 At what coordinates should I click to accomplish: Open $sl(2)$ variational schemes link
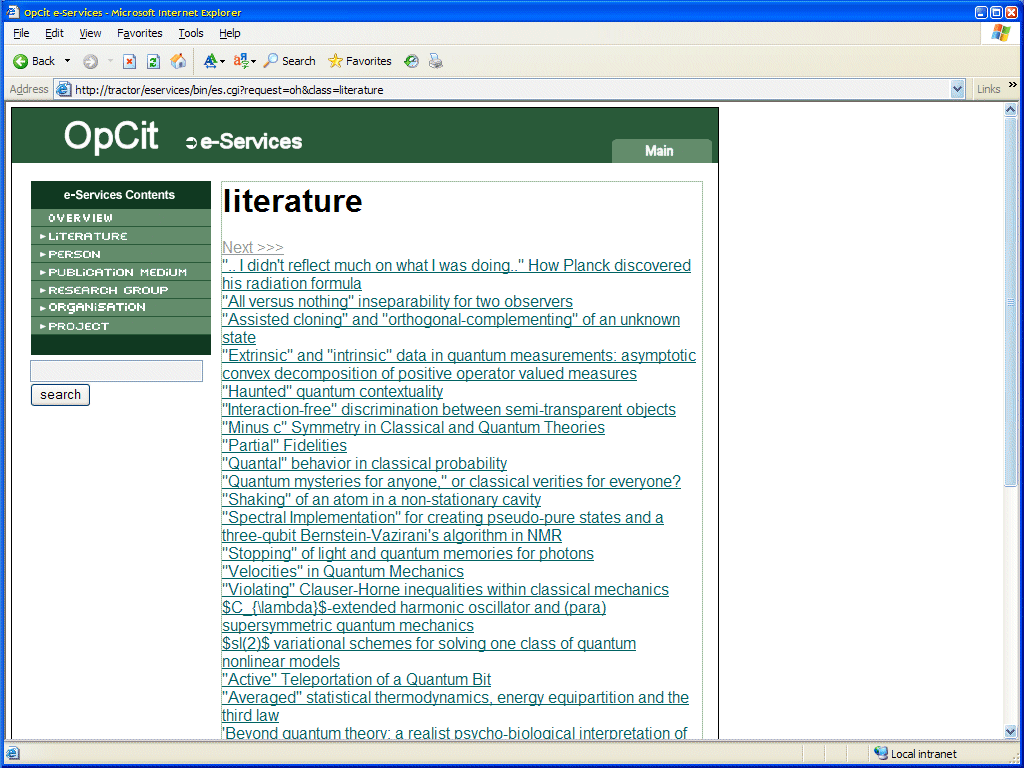click(x=429, y=652)
